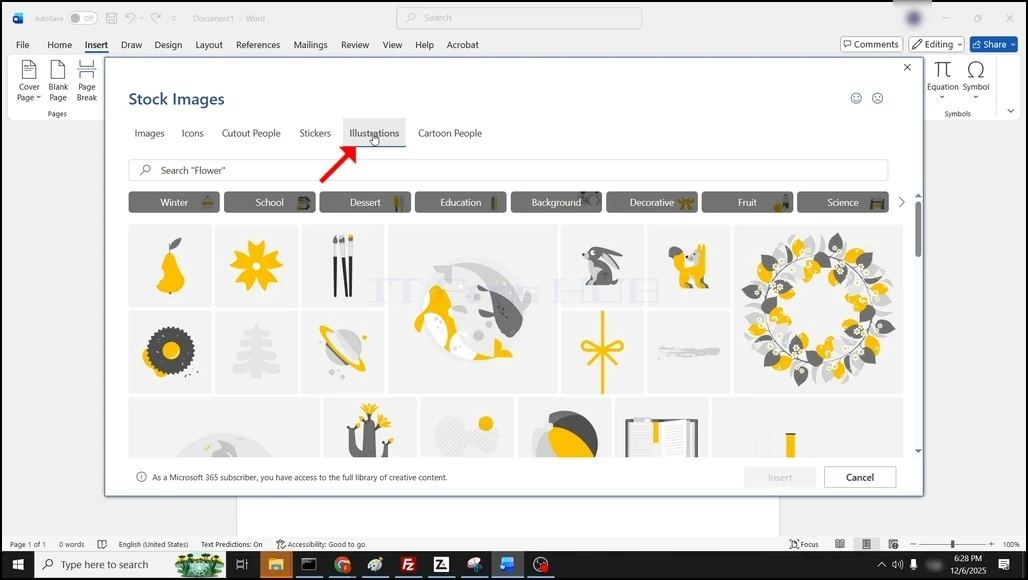Select the rabbit illustration
This screenshot has height=580, width=1028.
(x=602, y=265)
